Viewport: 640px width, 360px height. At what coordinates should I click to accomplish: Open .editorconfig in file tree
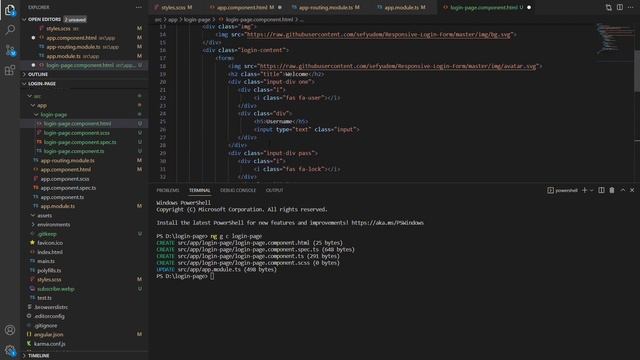pos(49,316)
